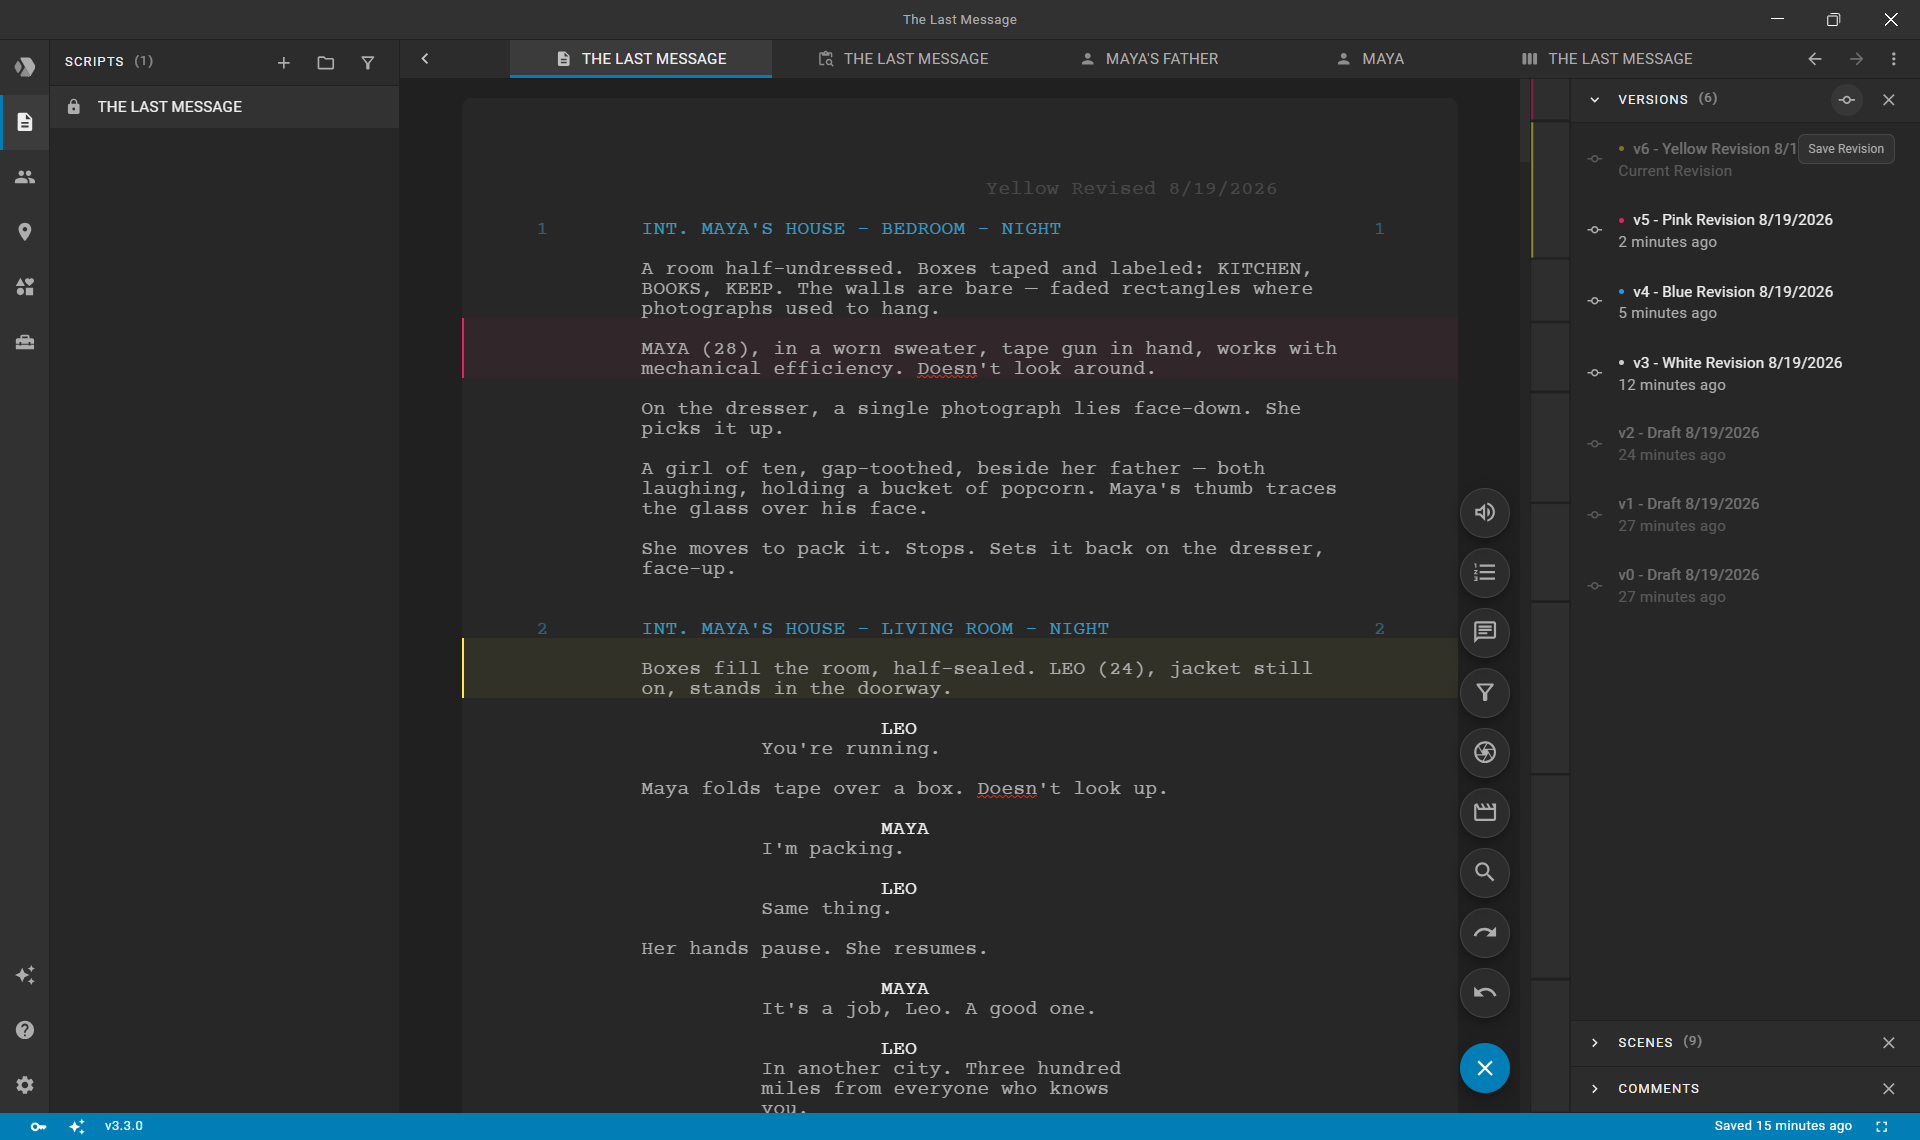The width and height of the screenshot is (1920, 1140).
Task: Click the undo arrow floating button
Action: coord(1485,993)
